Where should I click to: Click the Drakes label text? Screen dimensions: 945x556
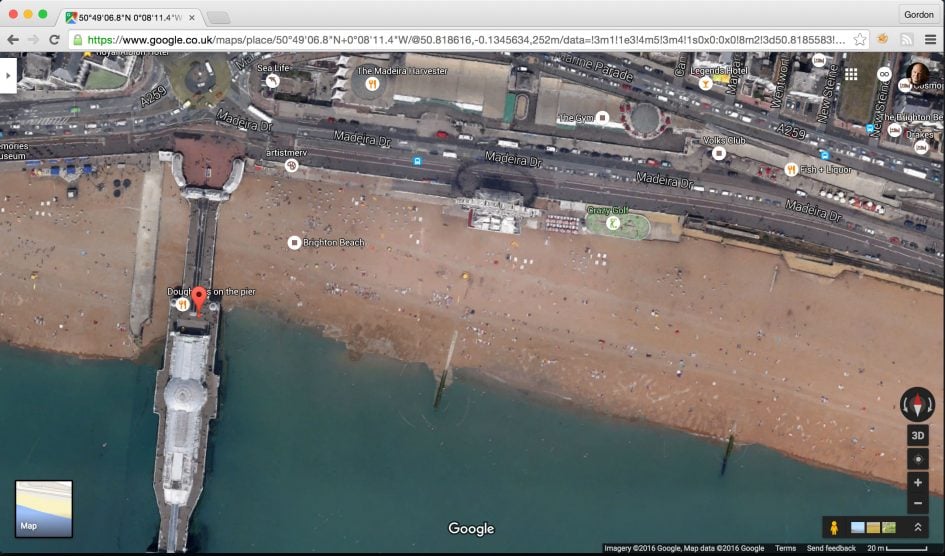pos(920,135)
